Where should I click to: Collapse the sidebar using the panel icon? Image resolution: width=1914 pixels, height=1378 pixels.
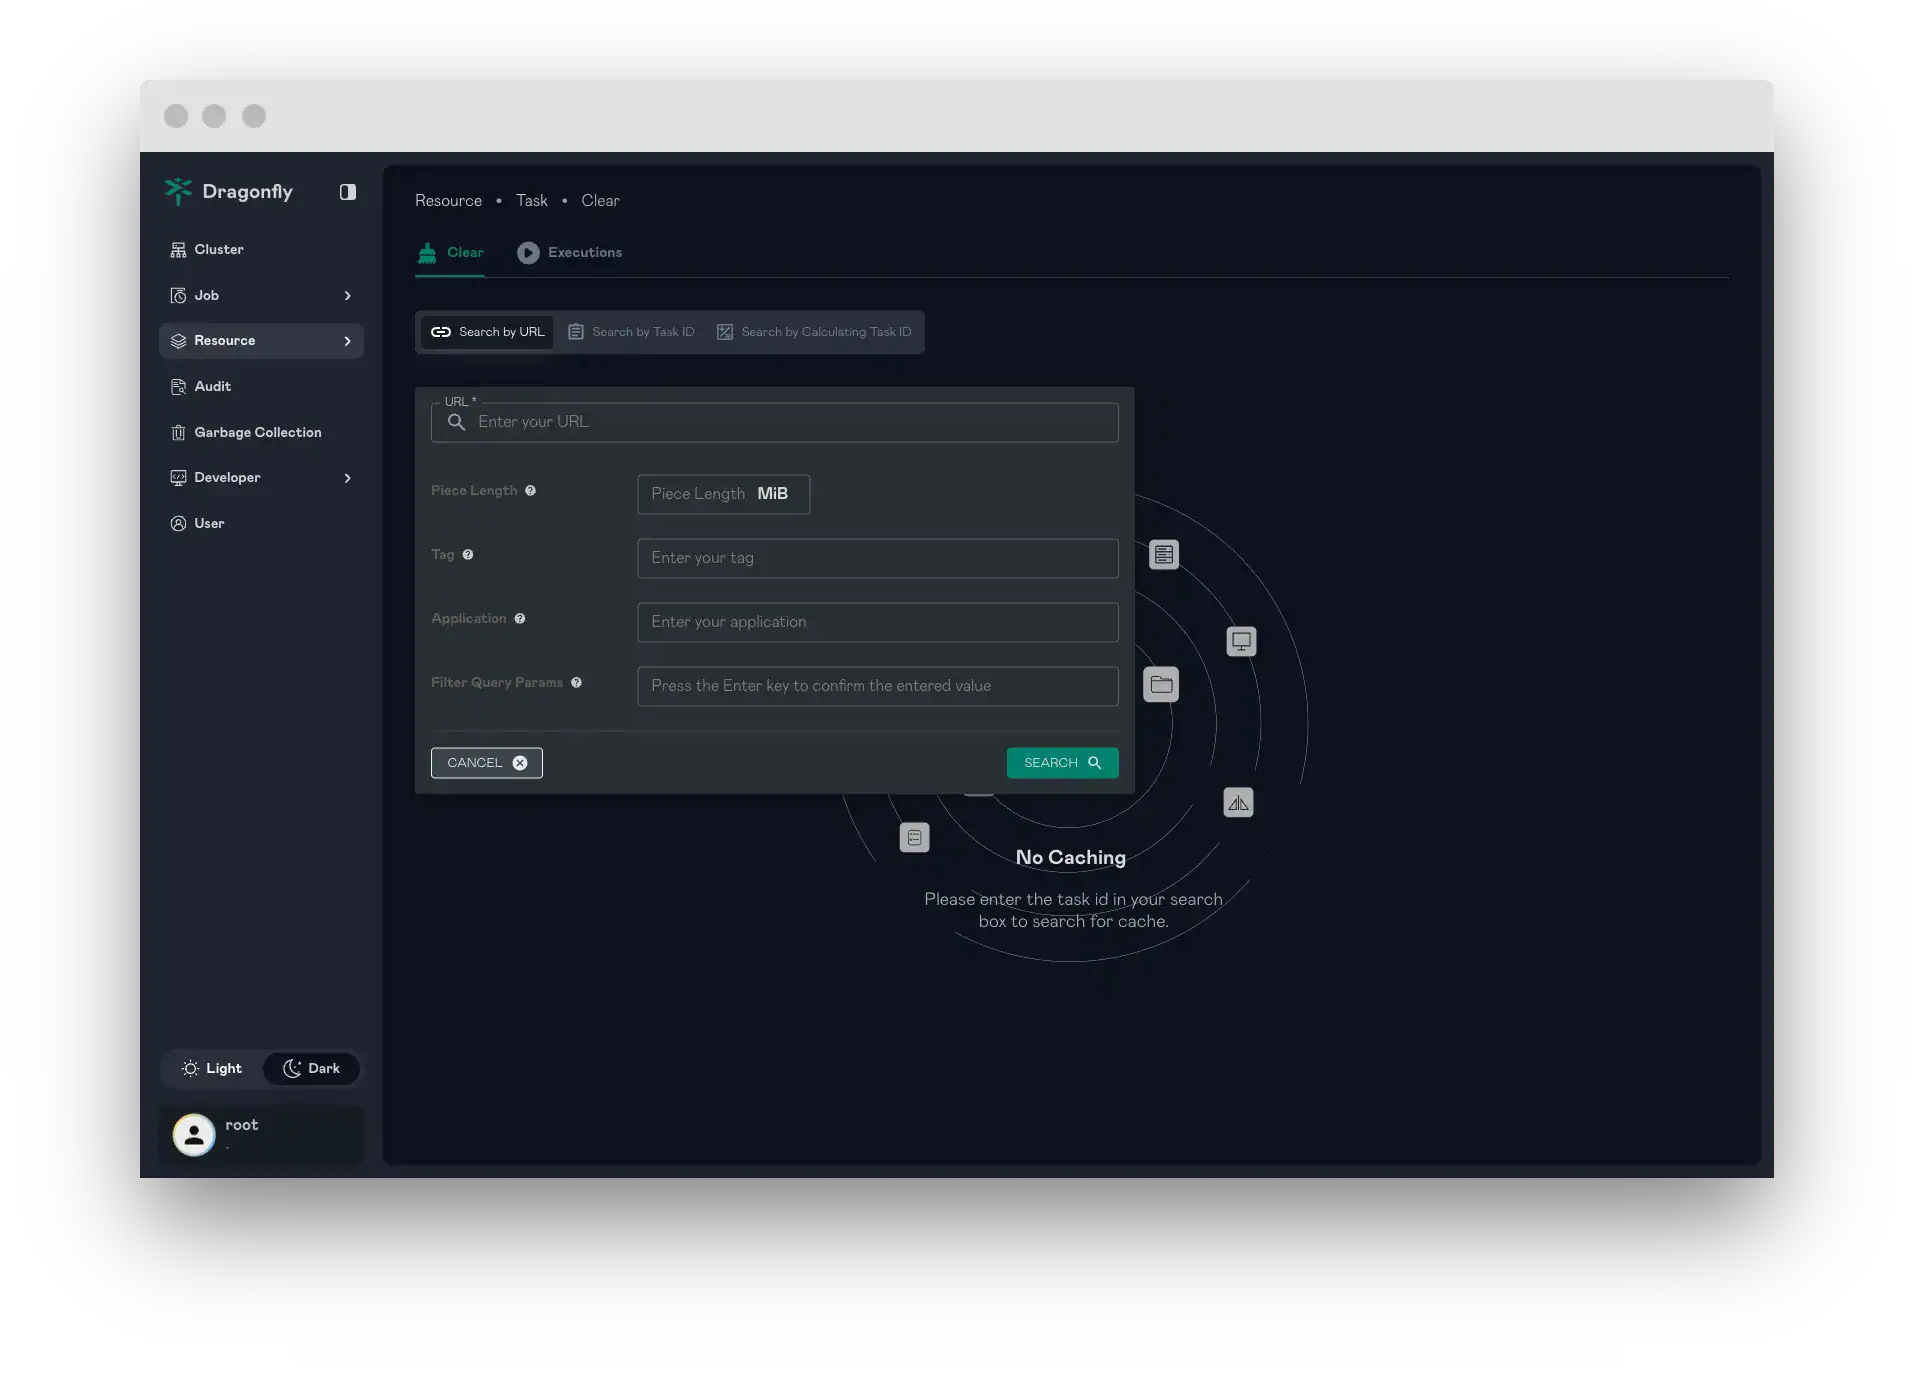pos(347,191)
